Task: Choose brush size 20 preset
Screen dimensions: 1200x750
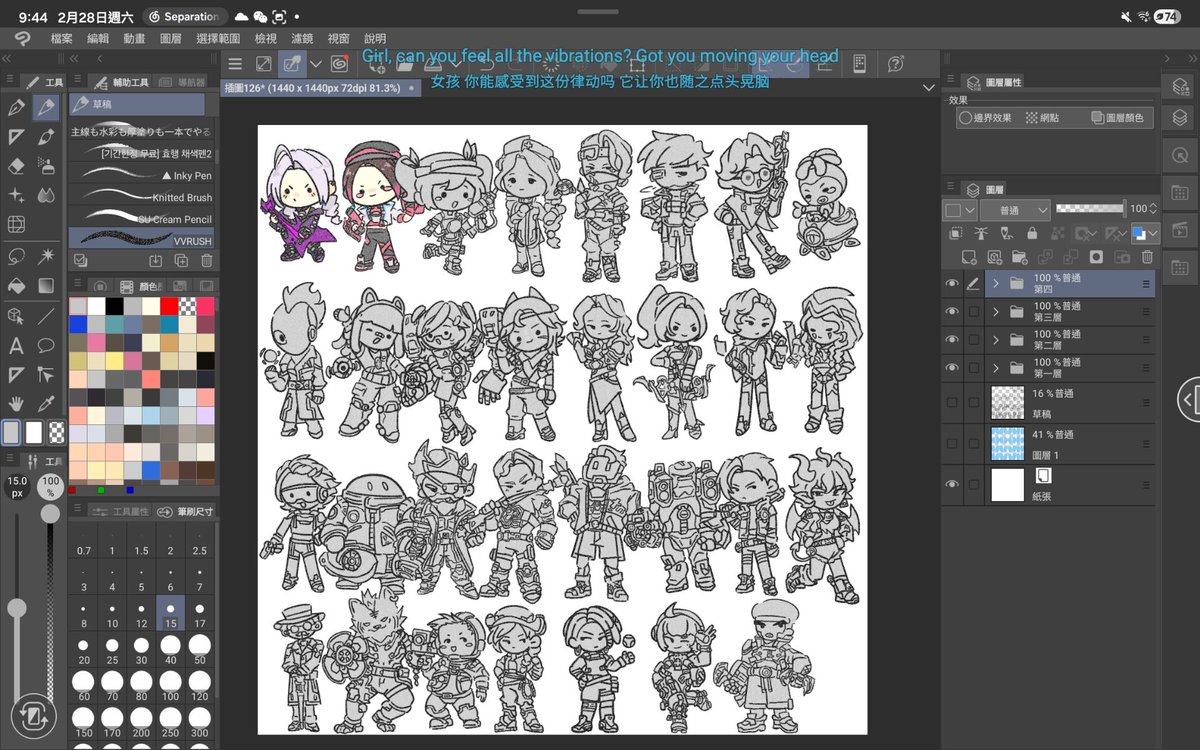Action: pos(84,650)
